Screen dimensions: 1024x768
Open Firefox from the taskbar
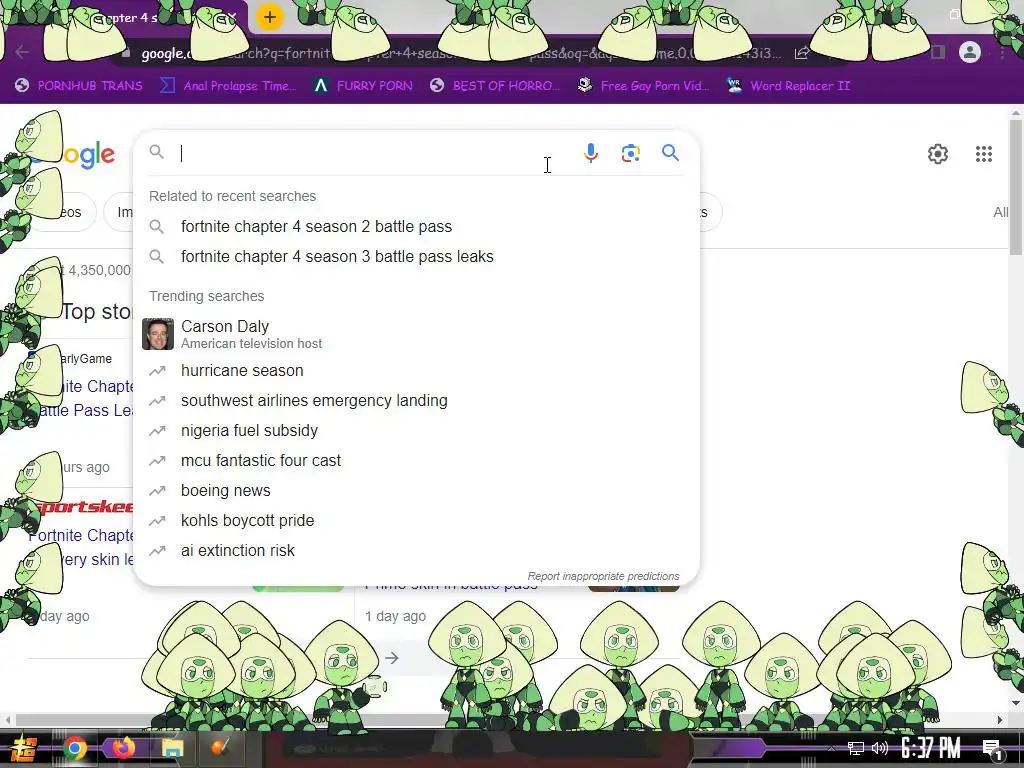(x=123, y=747)
